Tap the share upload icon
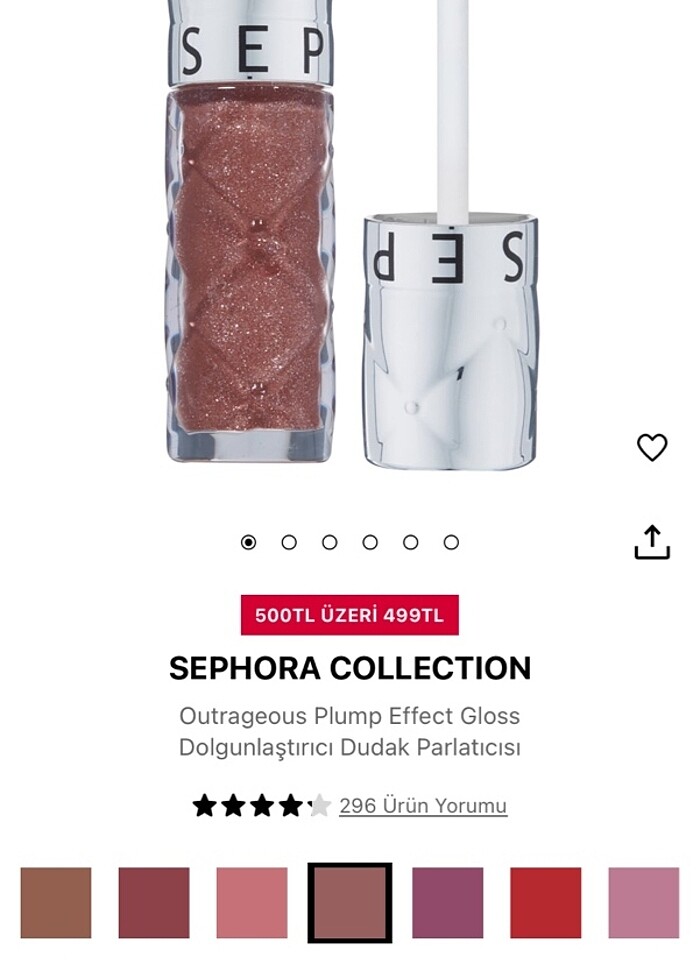The height and width of the screenshot is (980, 700). tap(652, 542)
